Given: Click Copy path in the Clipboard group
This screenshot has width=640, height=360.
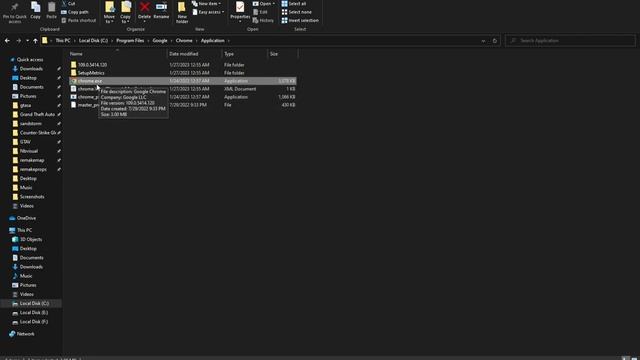Looking at the screenshot, I should tap(75, 12).
